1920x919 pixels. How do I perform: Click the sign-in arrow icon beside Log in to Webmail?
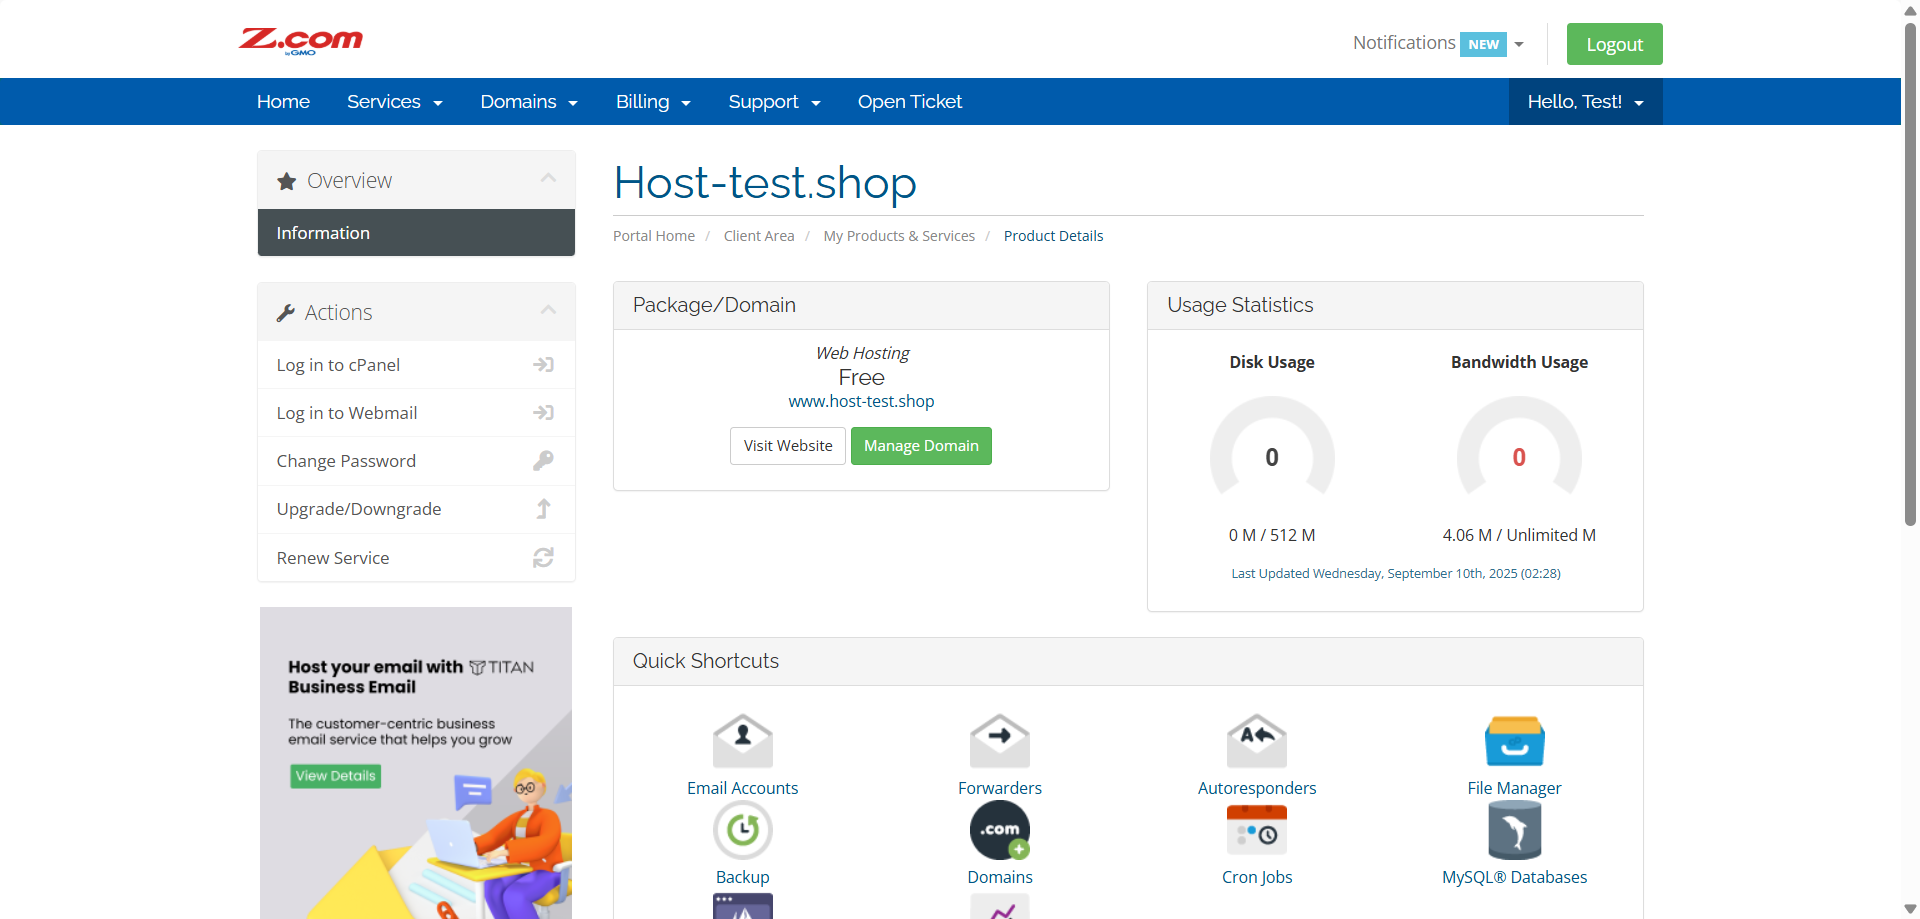click(543, 413)
